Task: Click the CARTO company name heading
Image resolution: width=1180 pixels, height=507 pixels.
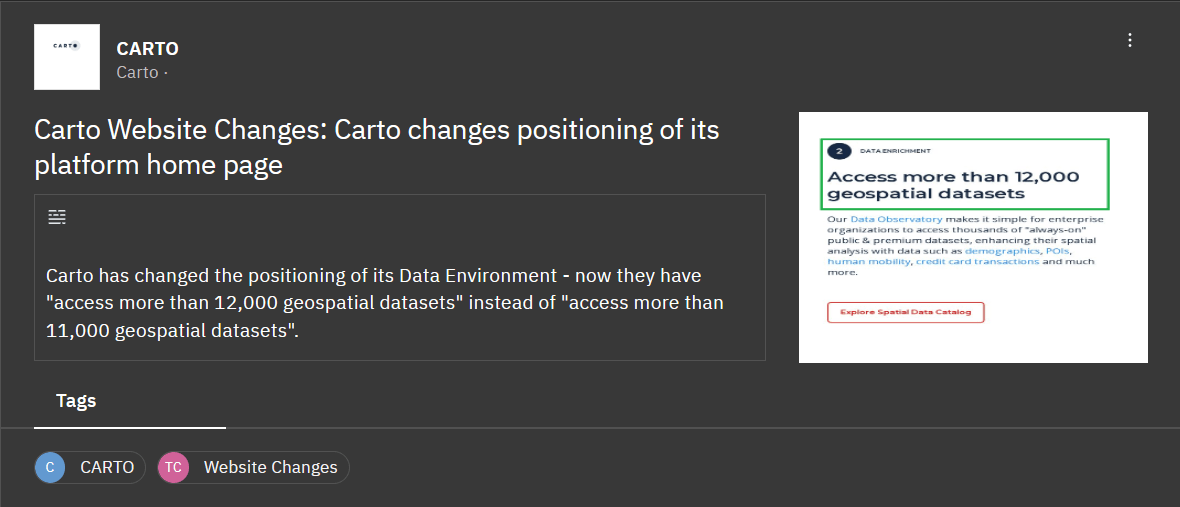Action: [x=148, y=49]
